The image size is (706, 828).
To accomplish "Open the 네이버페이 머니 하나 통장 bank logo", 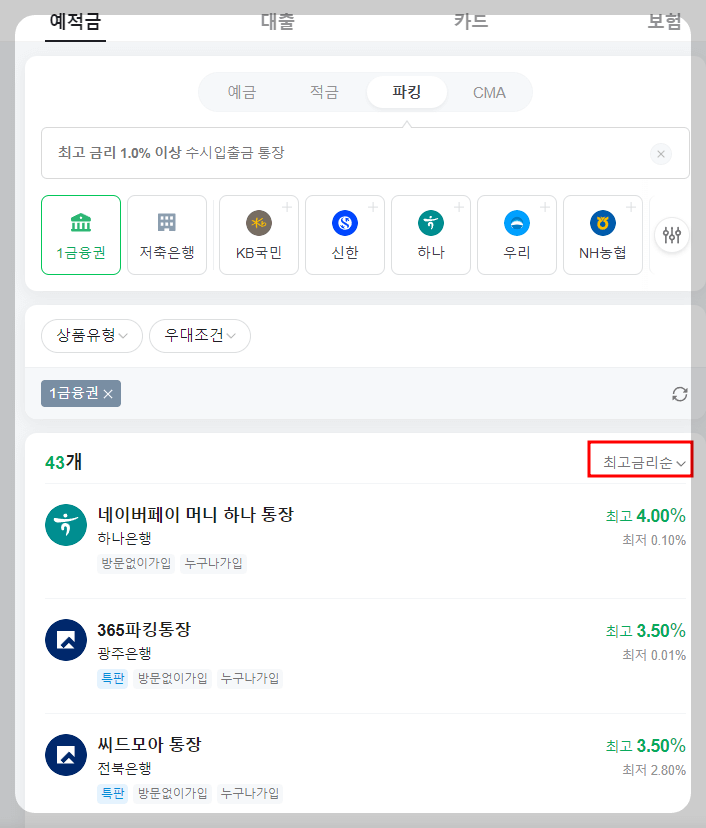I will (x=66, y=523).
